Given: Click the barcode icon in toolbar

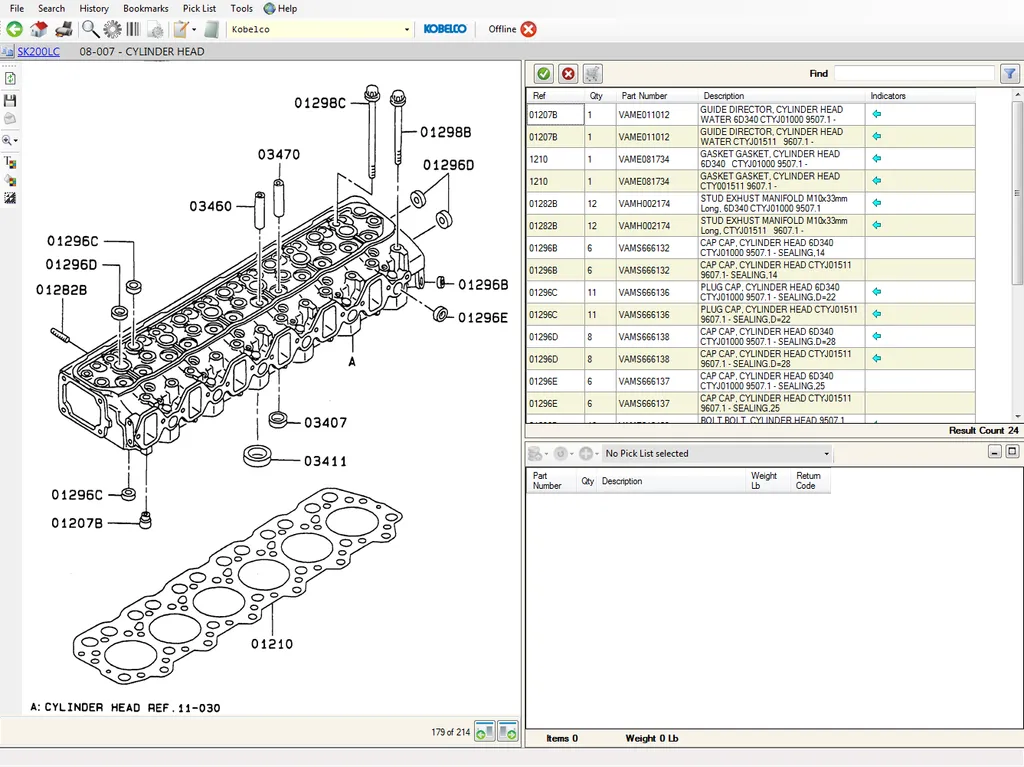Looking at the screenshot, I should pyautogui.click(x=133, y=30).
